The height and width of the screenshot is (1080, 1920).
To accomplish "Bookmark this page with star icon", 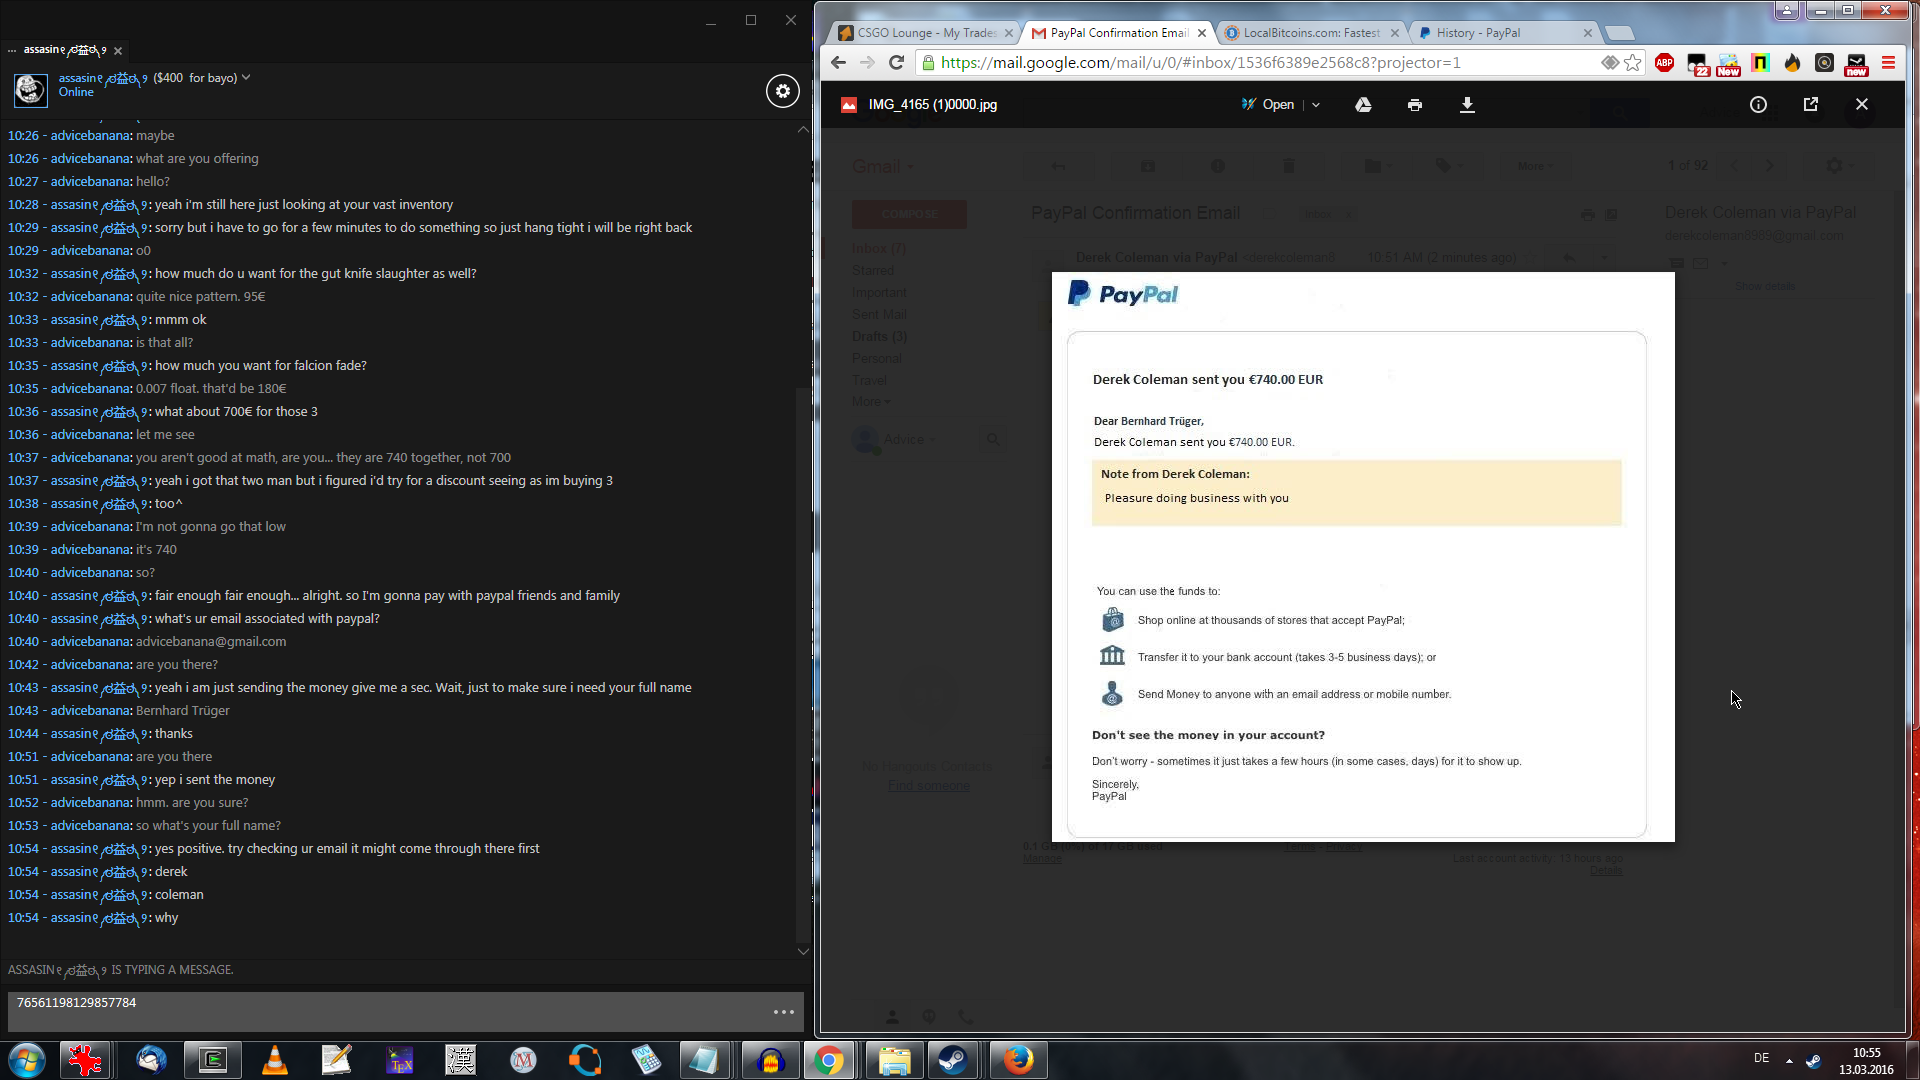I will (x=1633, y=63).
